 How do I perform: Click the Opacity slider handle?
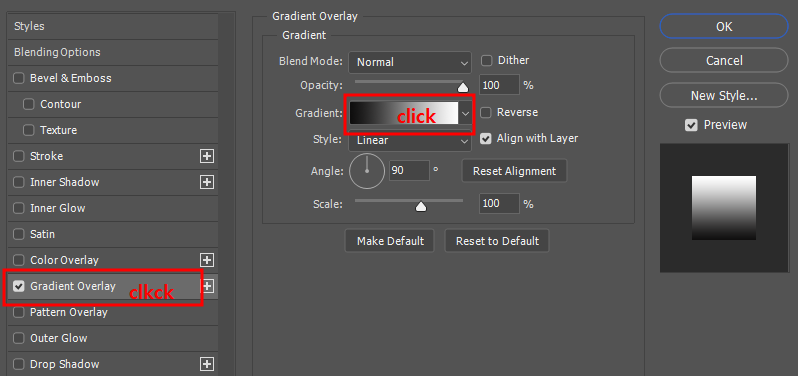(x=463, y=88)
